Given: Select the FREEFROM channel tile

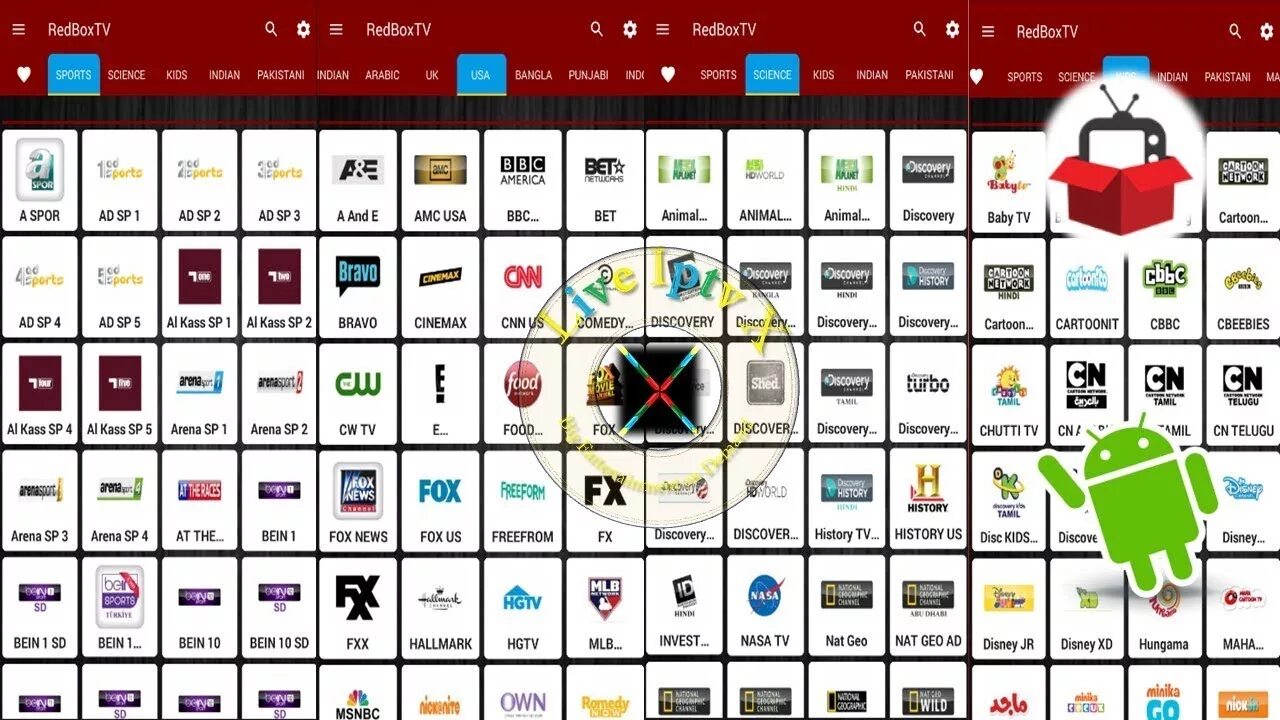Looking at the screenshot, I should click(523, 502).
